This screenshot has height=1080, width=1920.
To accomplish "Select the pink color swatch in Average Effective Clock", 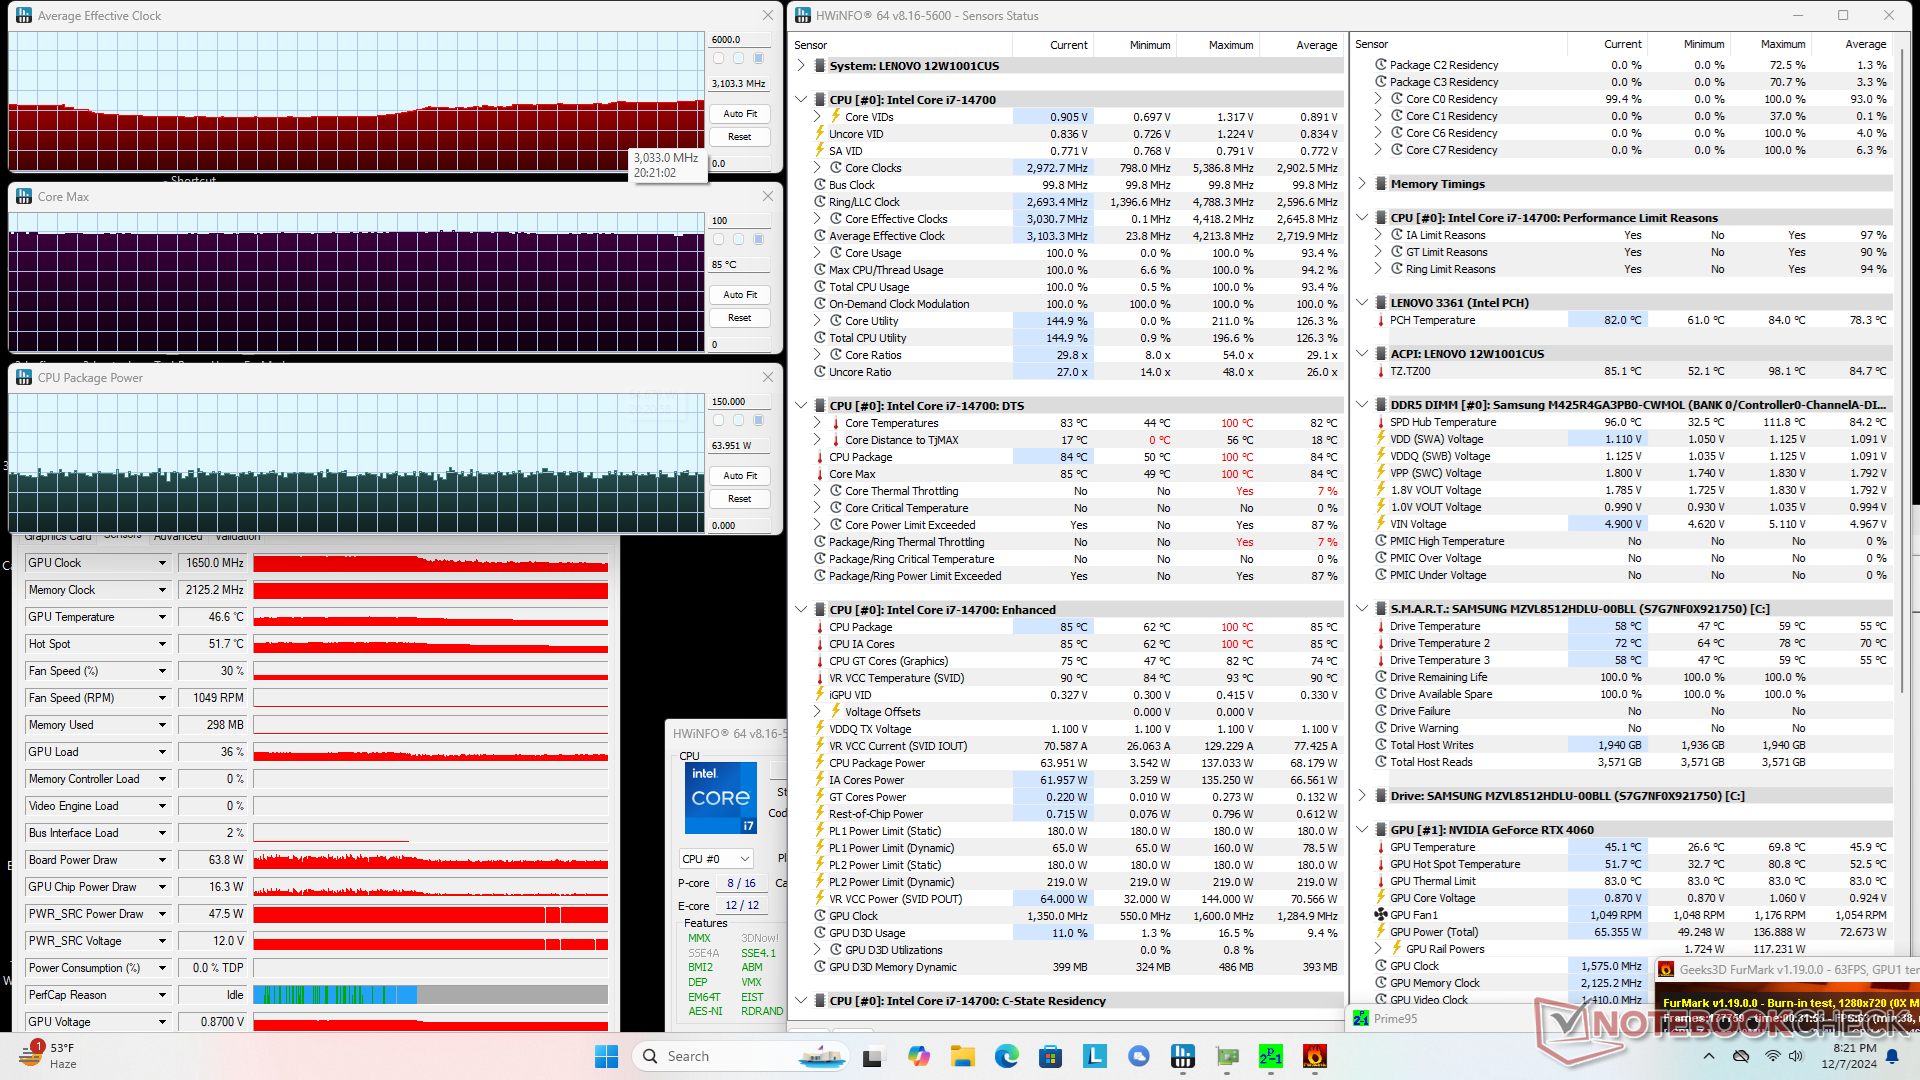I will [x=718, y=58].
